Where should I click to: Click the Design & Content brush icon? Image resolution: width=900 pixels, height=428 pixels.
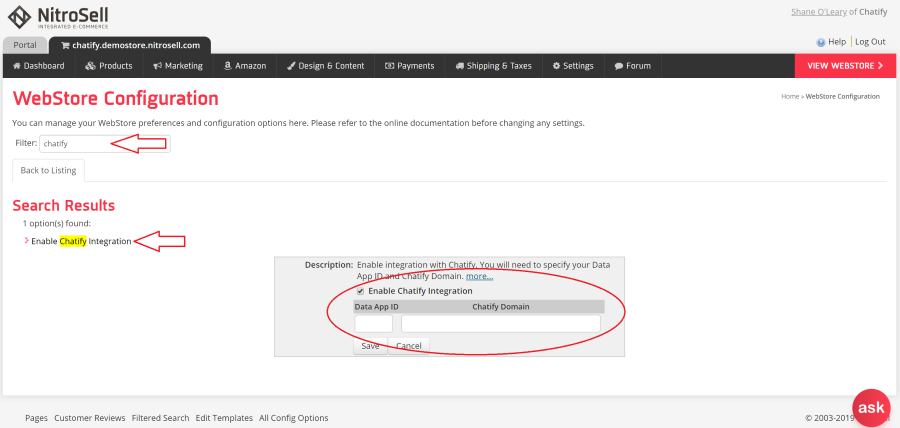291,66
